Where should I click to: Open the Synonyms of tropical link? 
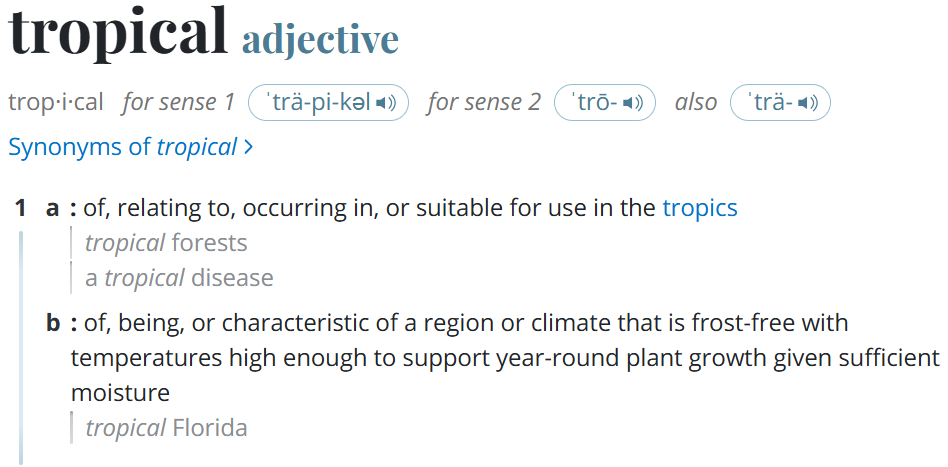122,147
